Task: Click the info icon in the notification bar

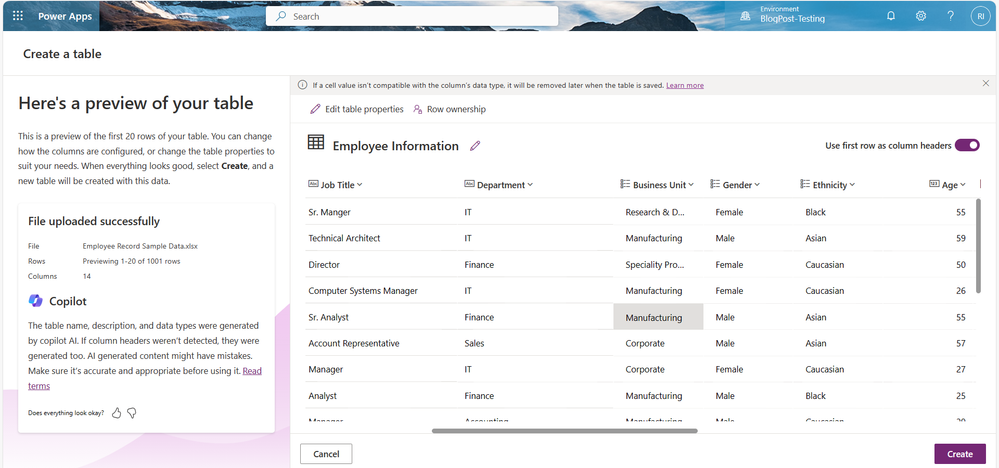Action: pos(303,85)
